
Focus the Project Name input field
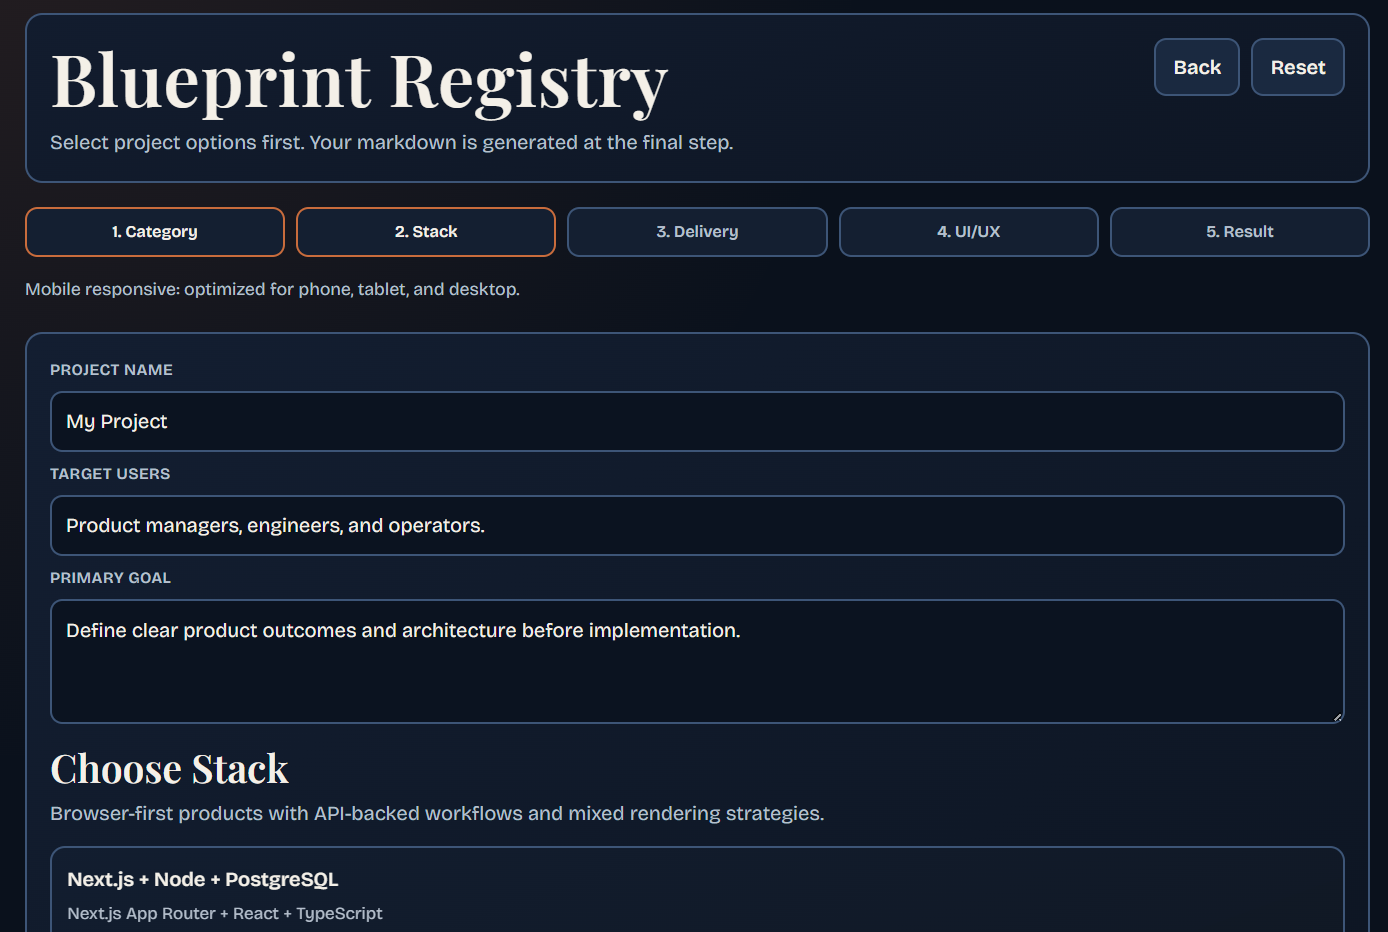[697, 421]
